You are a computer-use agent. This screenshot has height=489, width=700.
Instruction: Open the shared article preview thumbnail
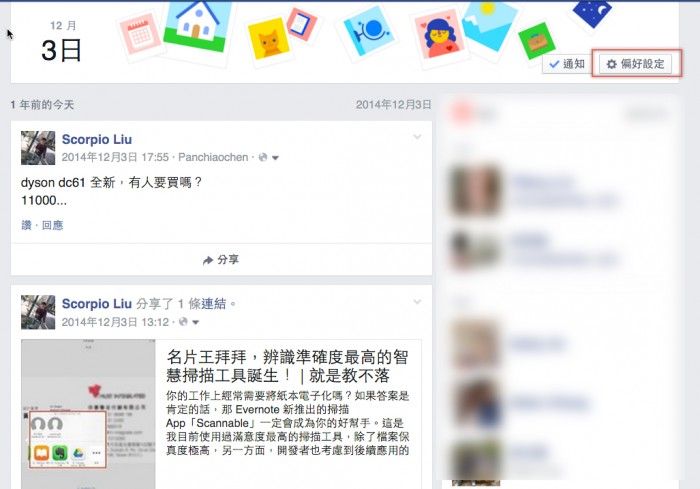pos(88,414)
